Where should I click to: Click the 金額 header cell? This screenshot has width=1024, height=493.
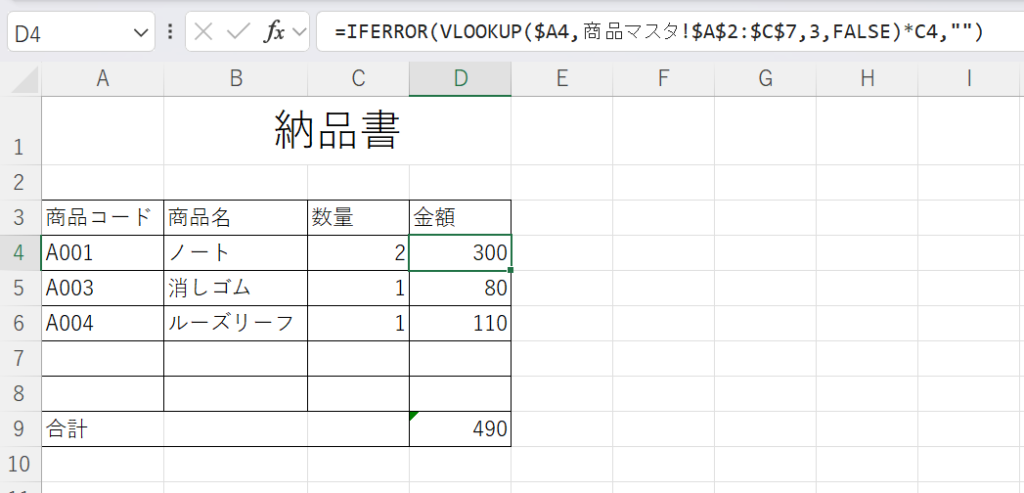460,217
